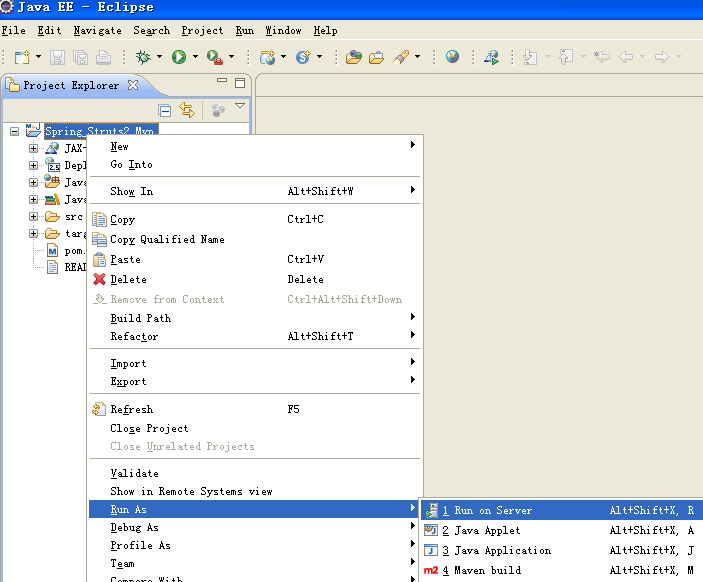Click the Last Edit Location icon
This screenshot has height=582, width=703.
coord(602,57)
